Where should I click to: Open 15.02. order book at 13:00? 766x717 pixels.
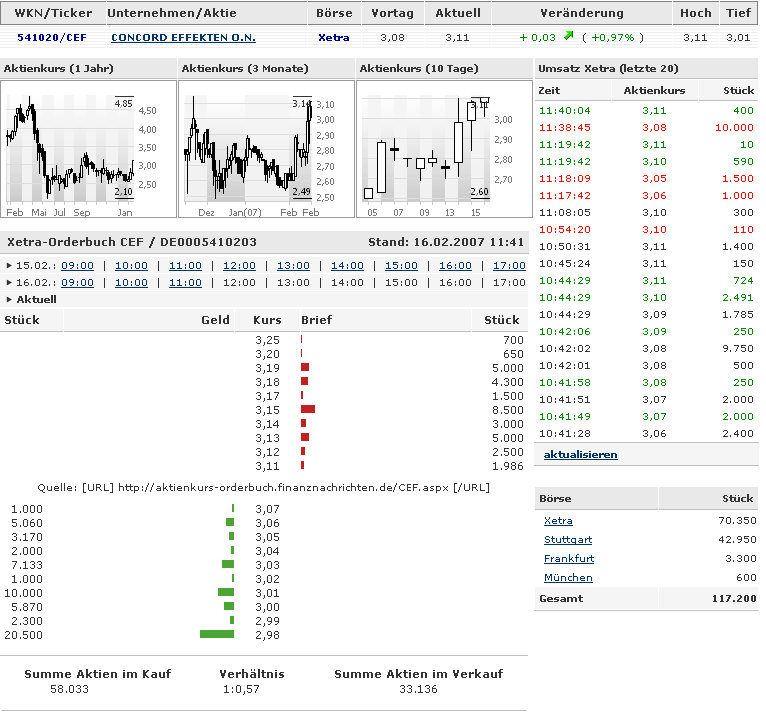(x=293, y=266)
